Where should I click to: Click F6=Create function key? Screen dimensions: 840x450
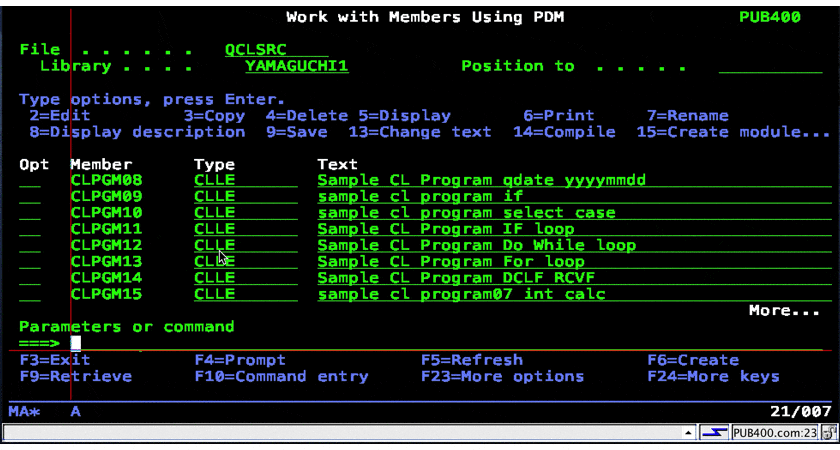(x=693, y=360)
